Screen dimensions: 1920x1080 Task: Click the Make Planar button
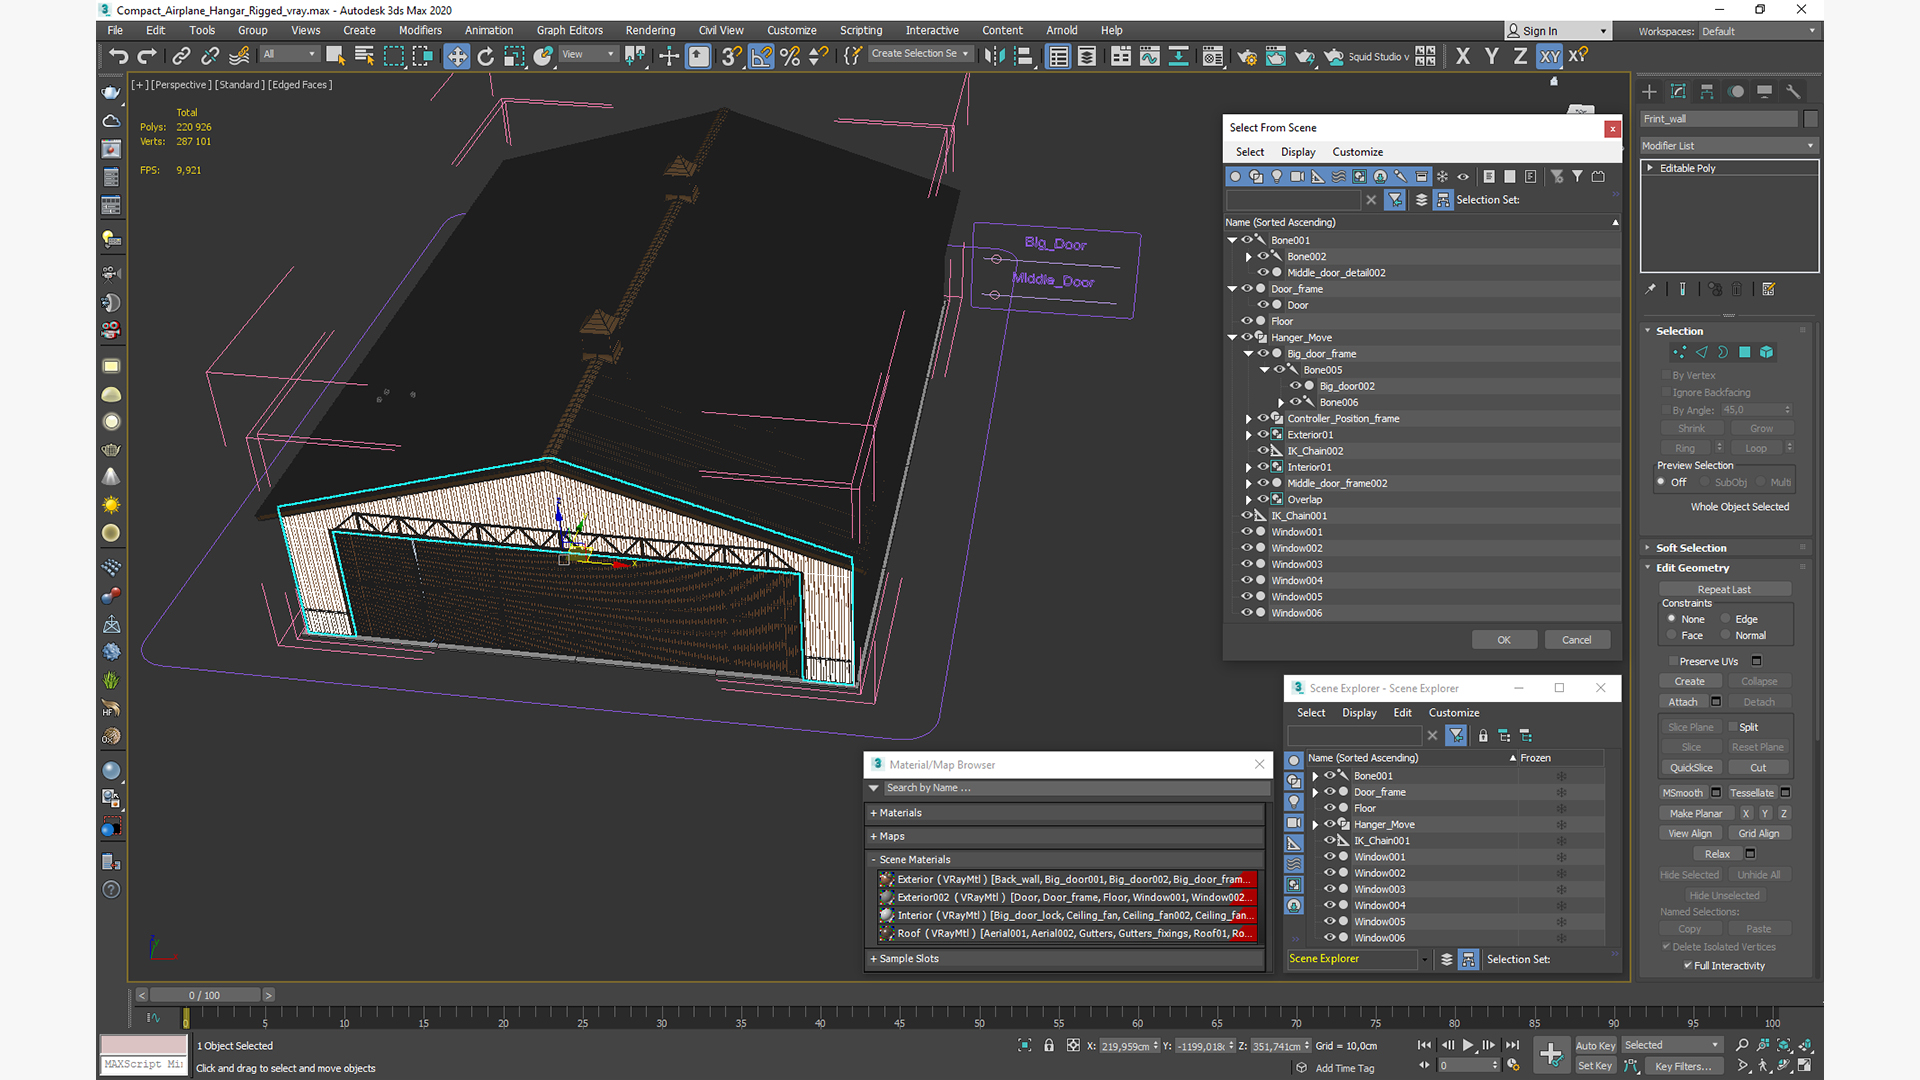click(x=1696, y=814)
